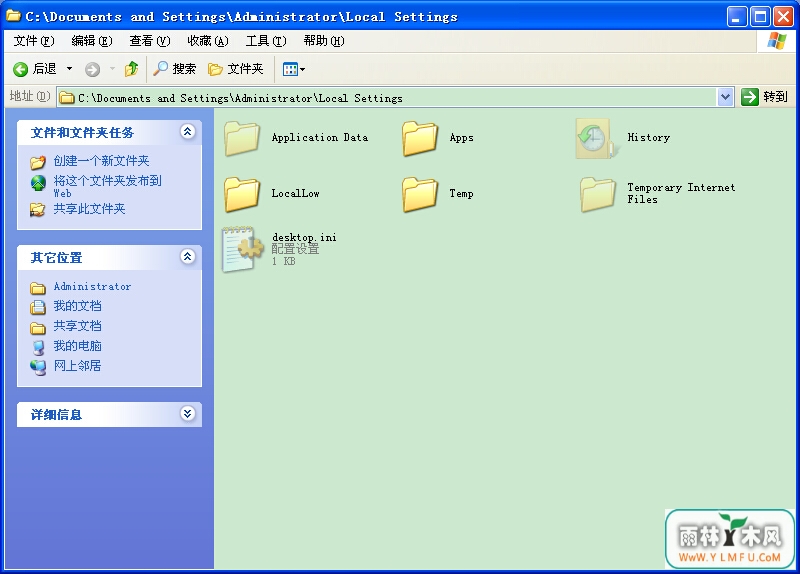800x574 pixels.
Task: Click the Windows flag logo
Action: pos(776,41)
